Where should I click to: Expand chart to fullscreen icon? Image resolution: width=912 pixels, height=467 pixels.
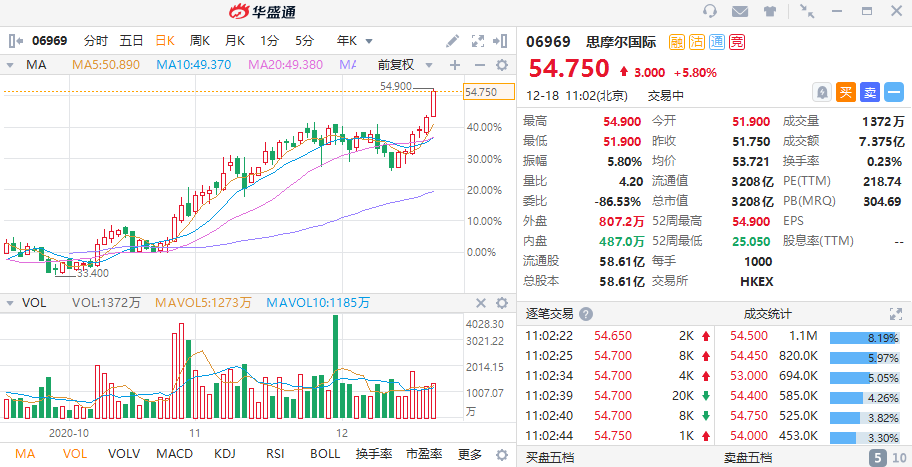point(478,41)
